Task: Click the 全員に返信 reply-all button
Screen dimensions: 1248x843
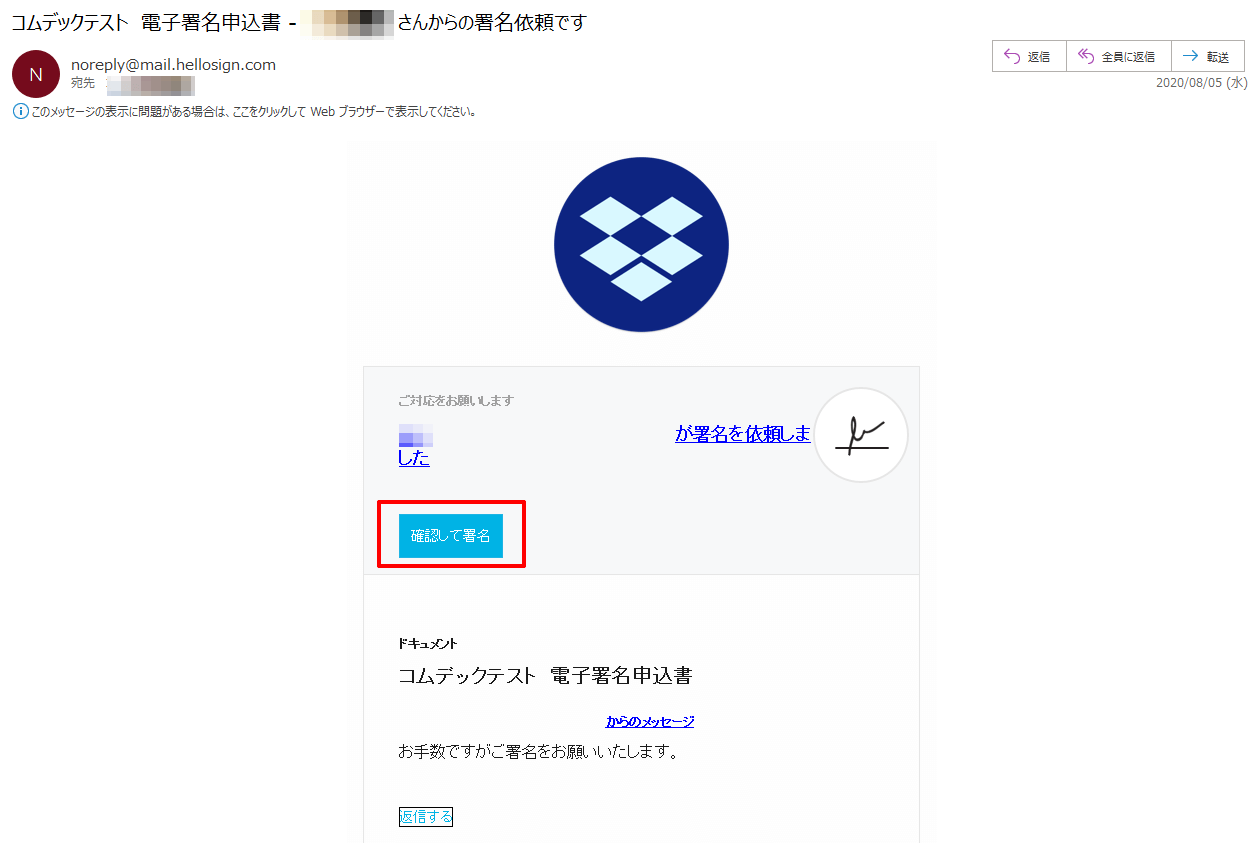Action: point(1118,57)
